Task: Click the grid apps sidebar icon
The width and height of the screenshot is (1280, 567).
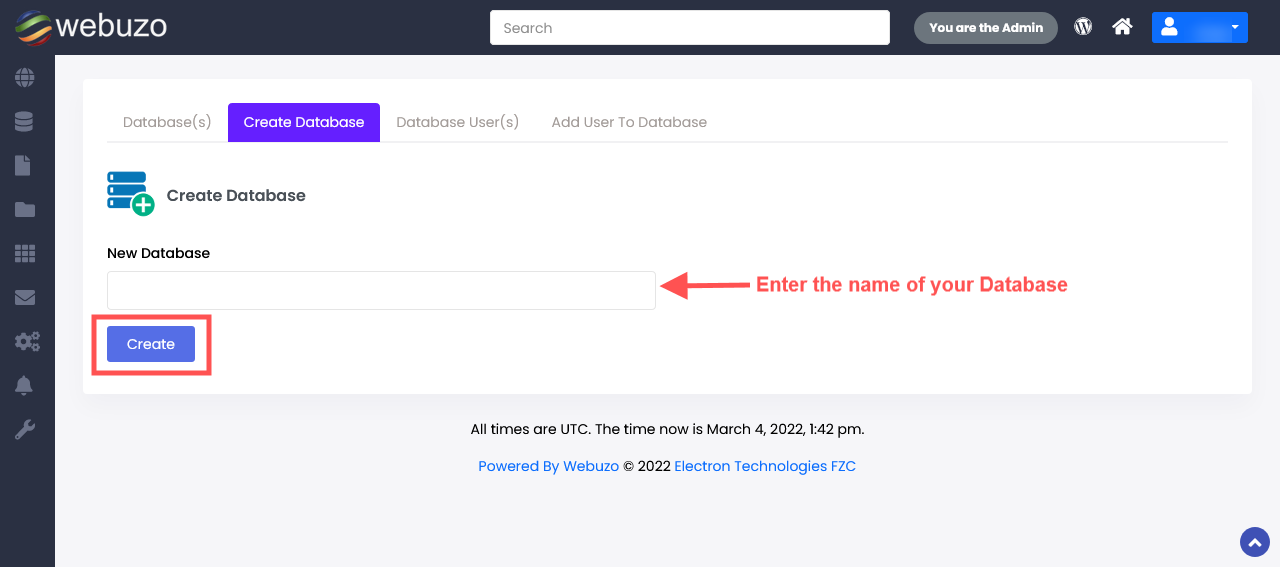Action: click(25, 254)
